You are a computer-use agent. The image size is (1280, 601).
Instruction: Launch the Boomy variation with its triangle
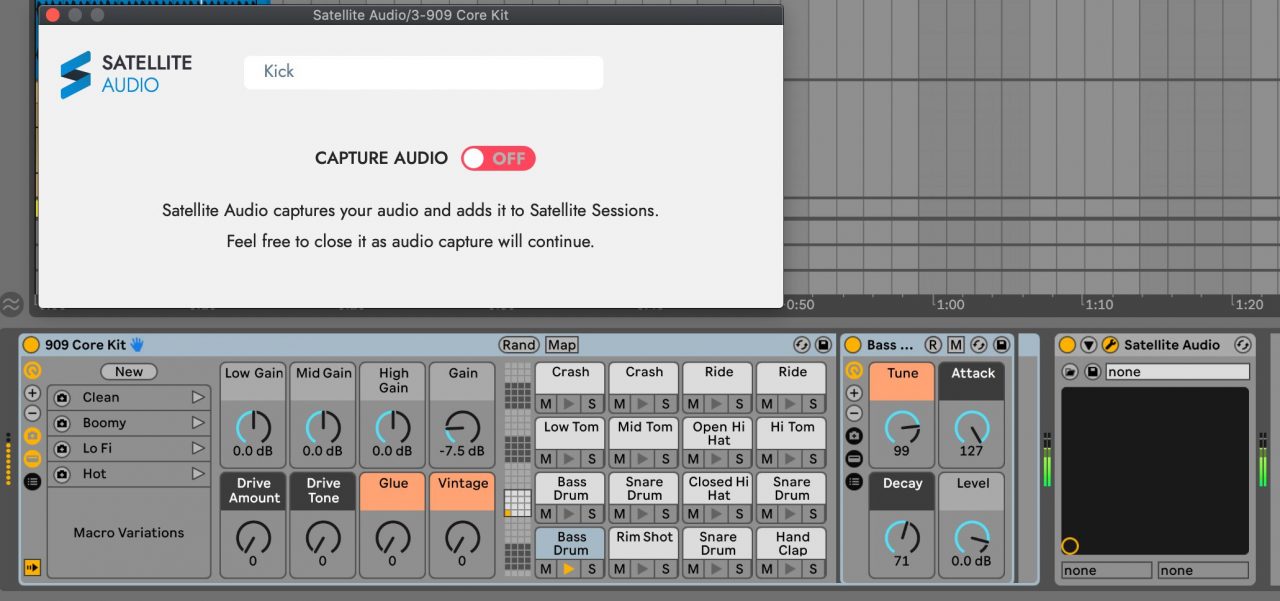click(197, 423)
